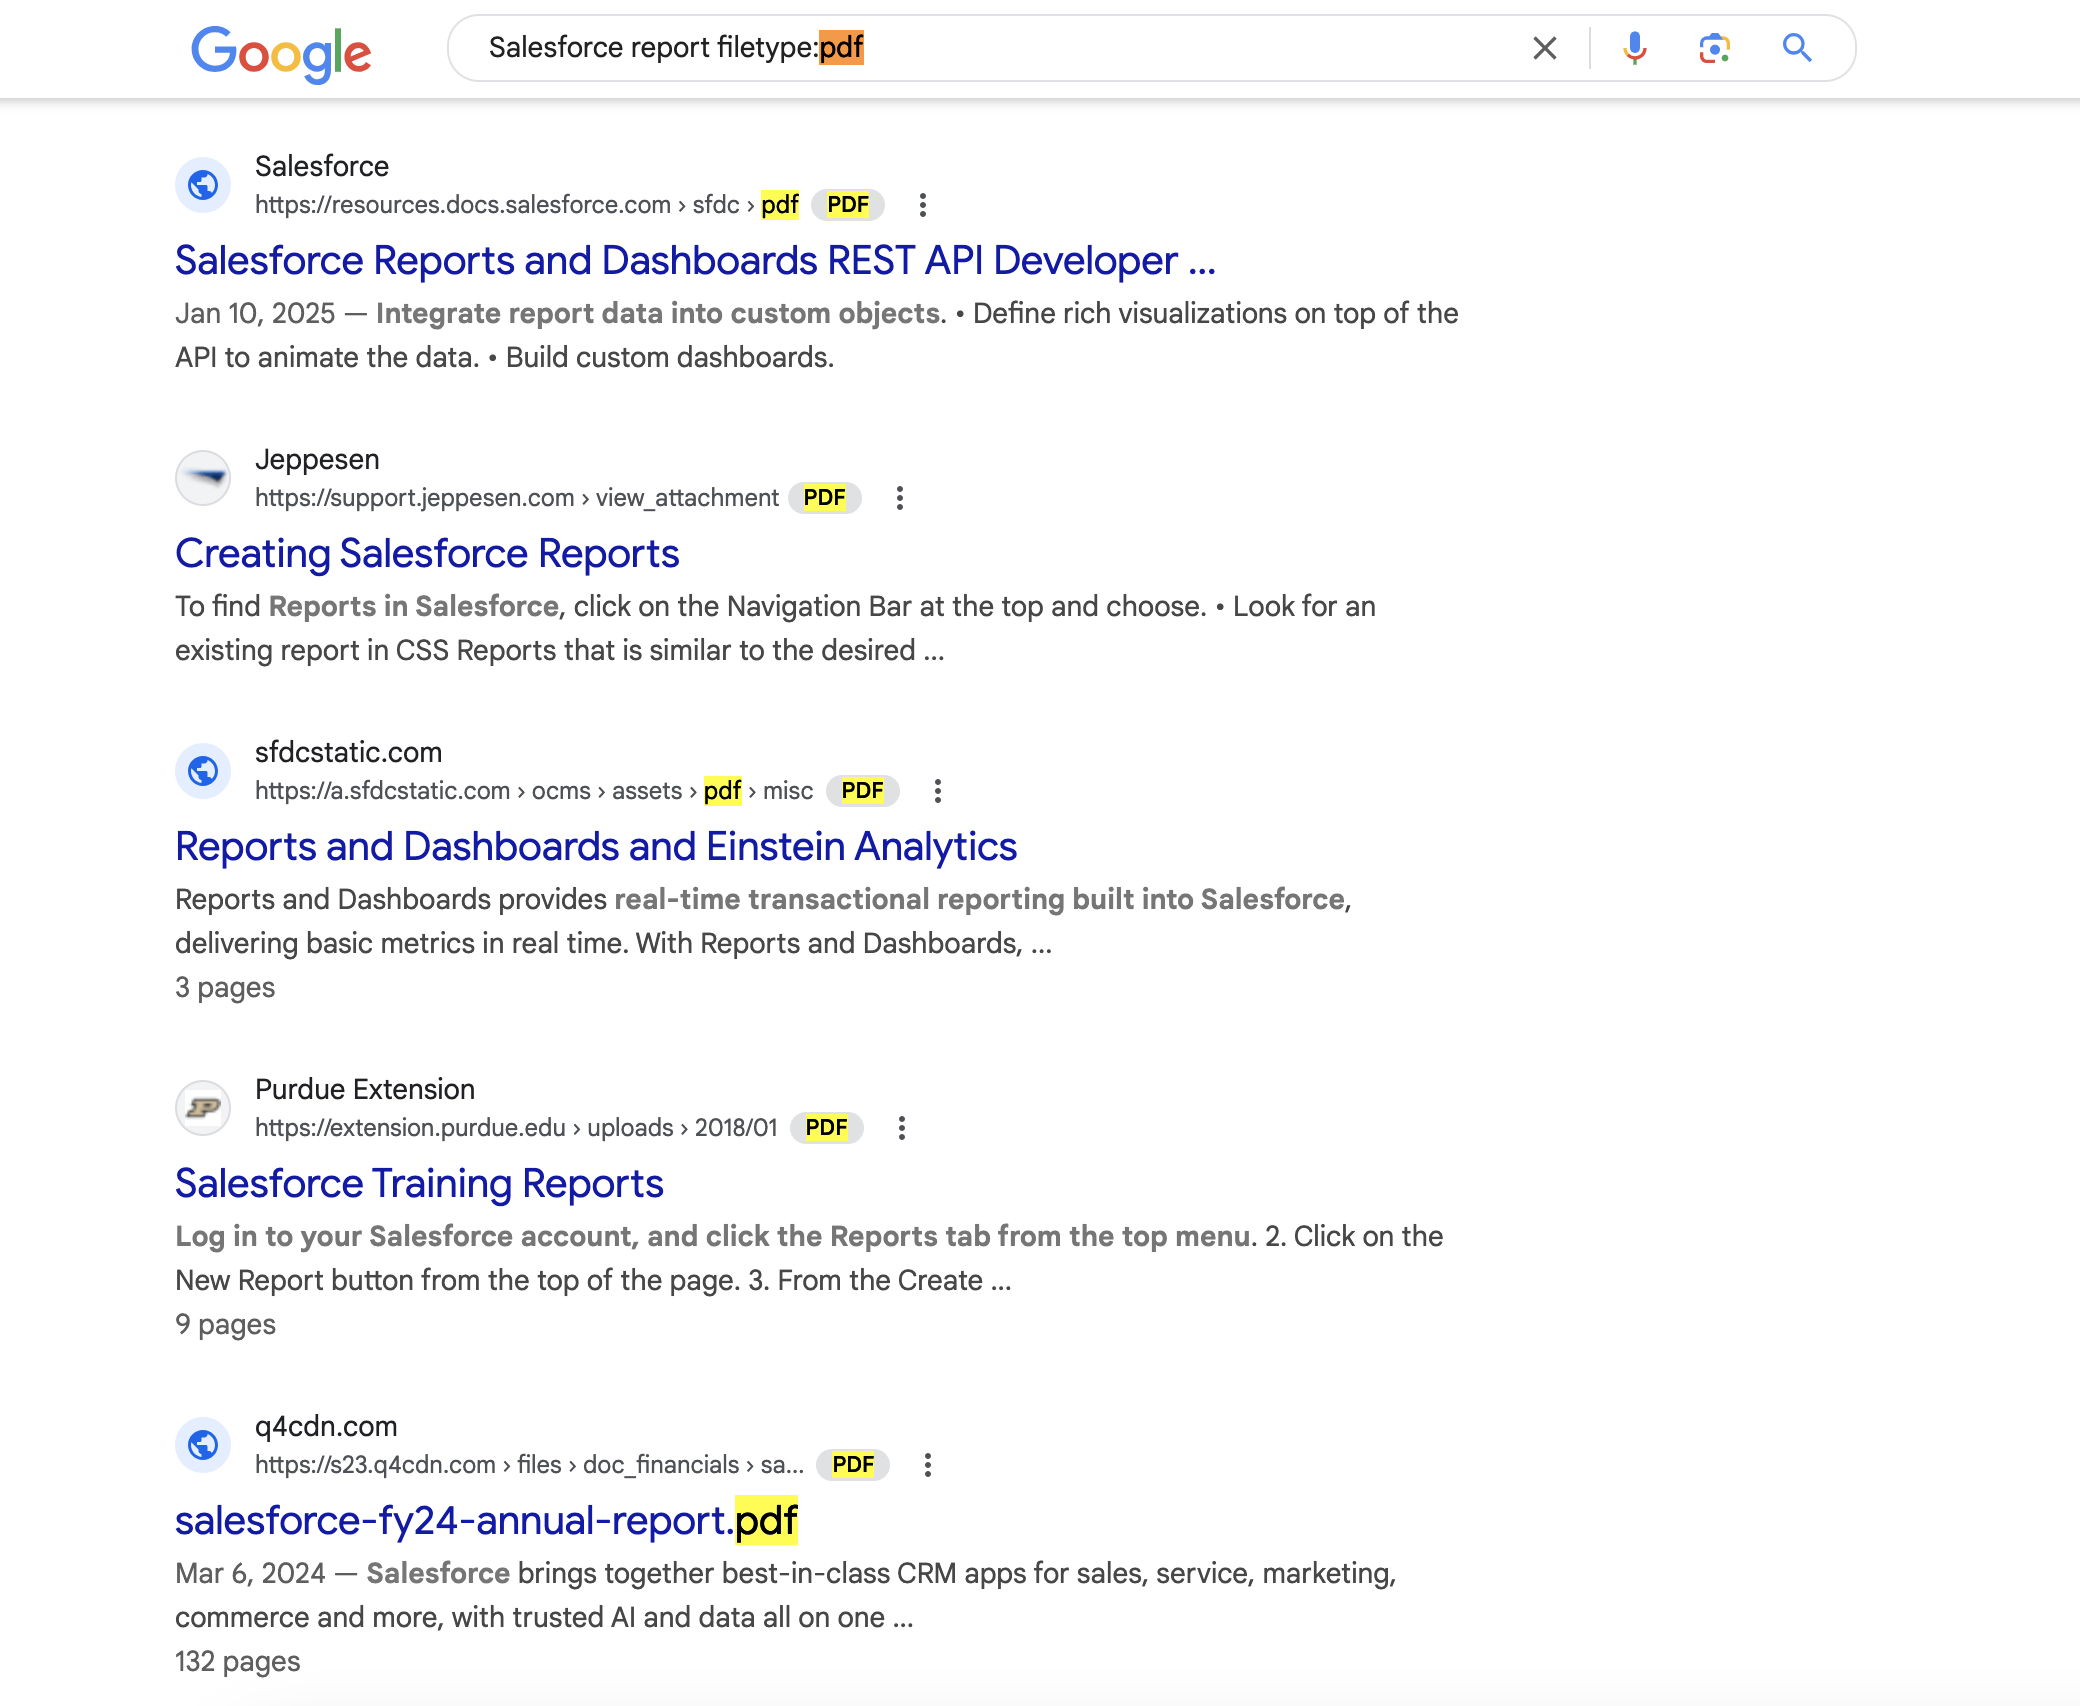2080x1706 pixels.
Task: Click the '9 pages' text
Action: pyautogui.click(x=225, y=1325)
